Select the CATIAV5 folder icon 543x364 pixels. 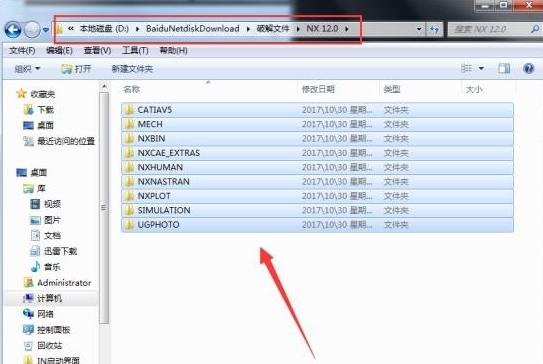tap(129, 110)
